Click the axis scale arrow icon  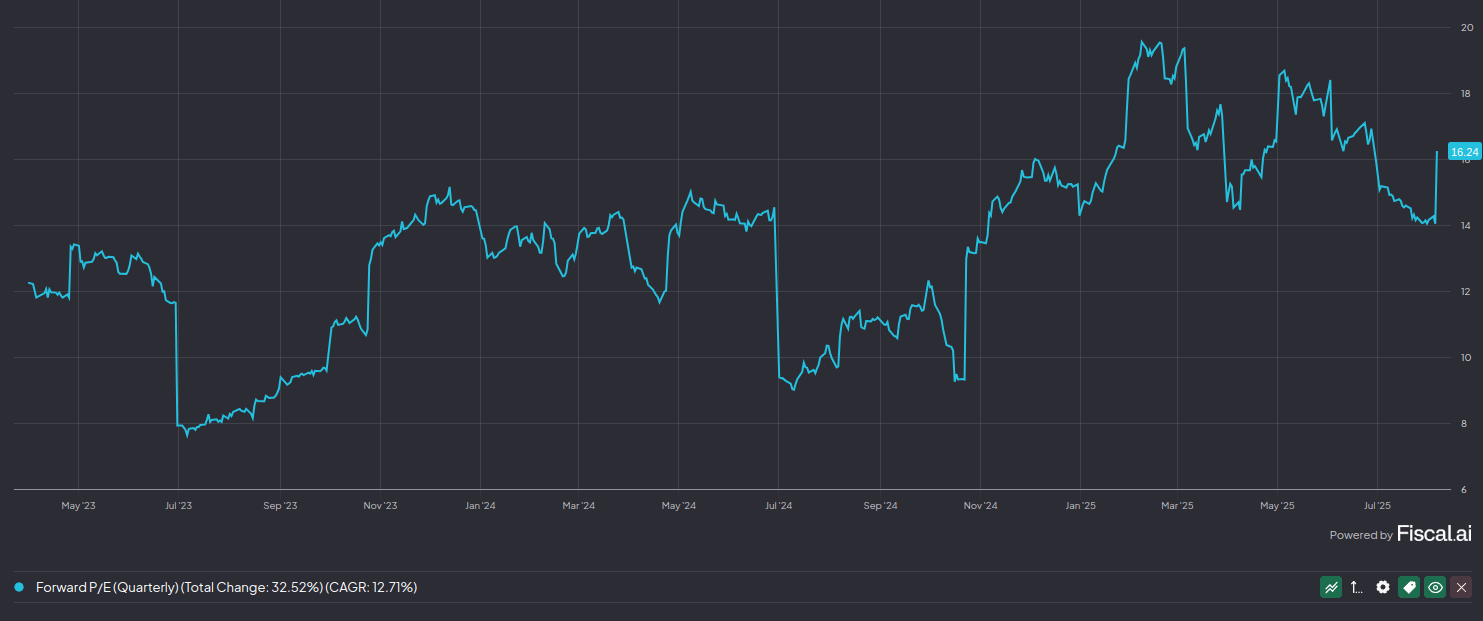[1357, 588]
